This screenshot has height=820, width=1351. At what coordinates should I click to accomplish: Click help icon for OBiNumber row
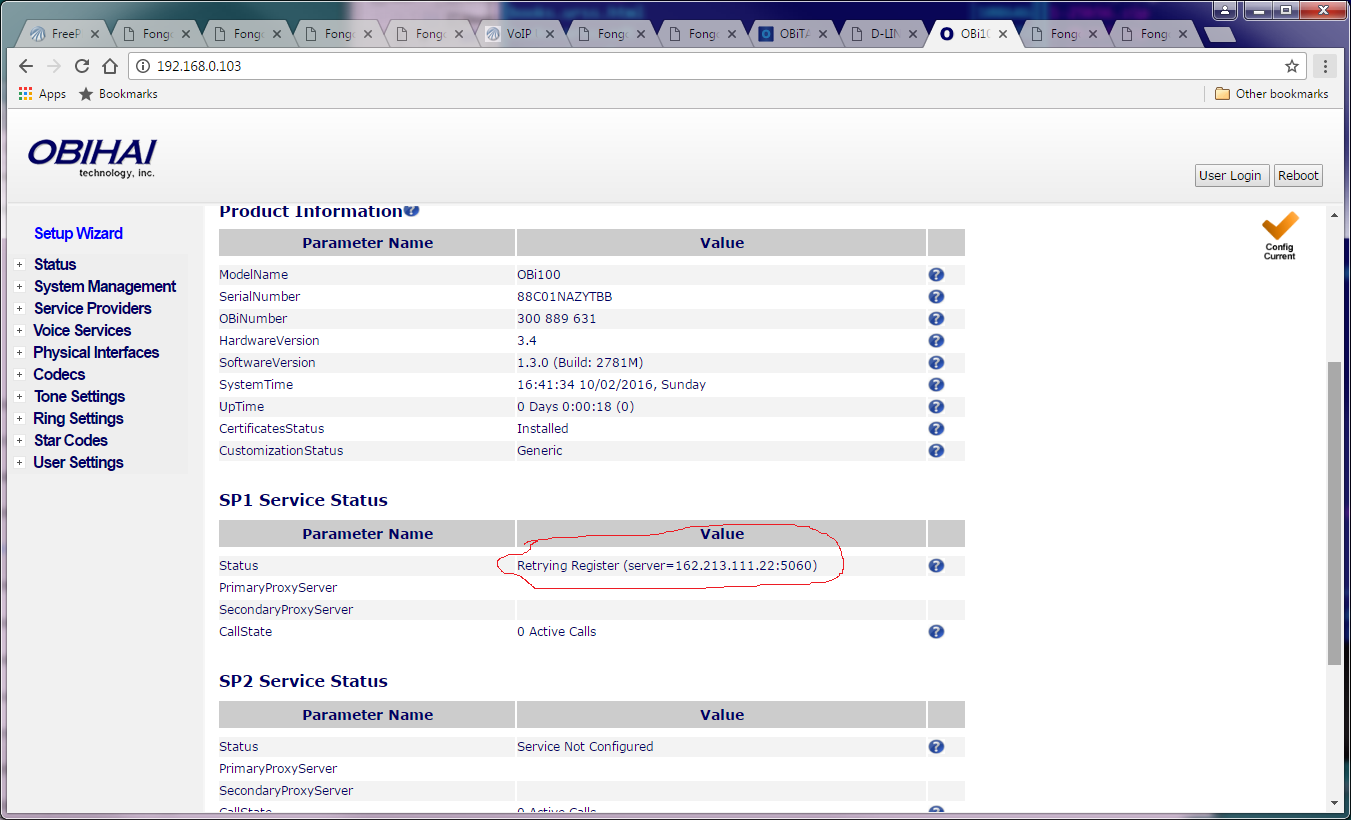pos(936,318)
